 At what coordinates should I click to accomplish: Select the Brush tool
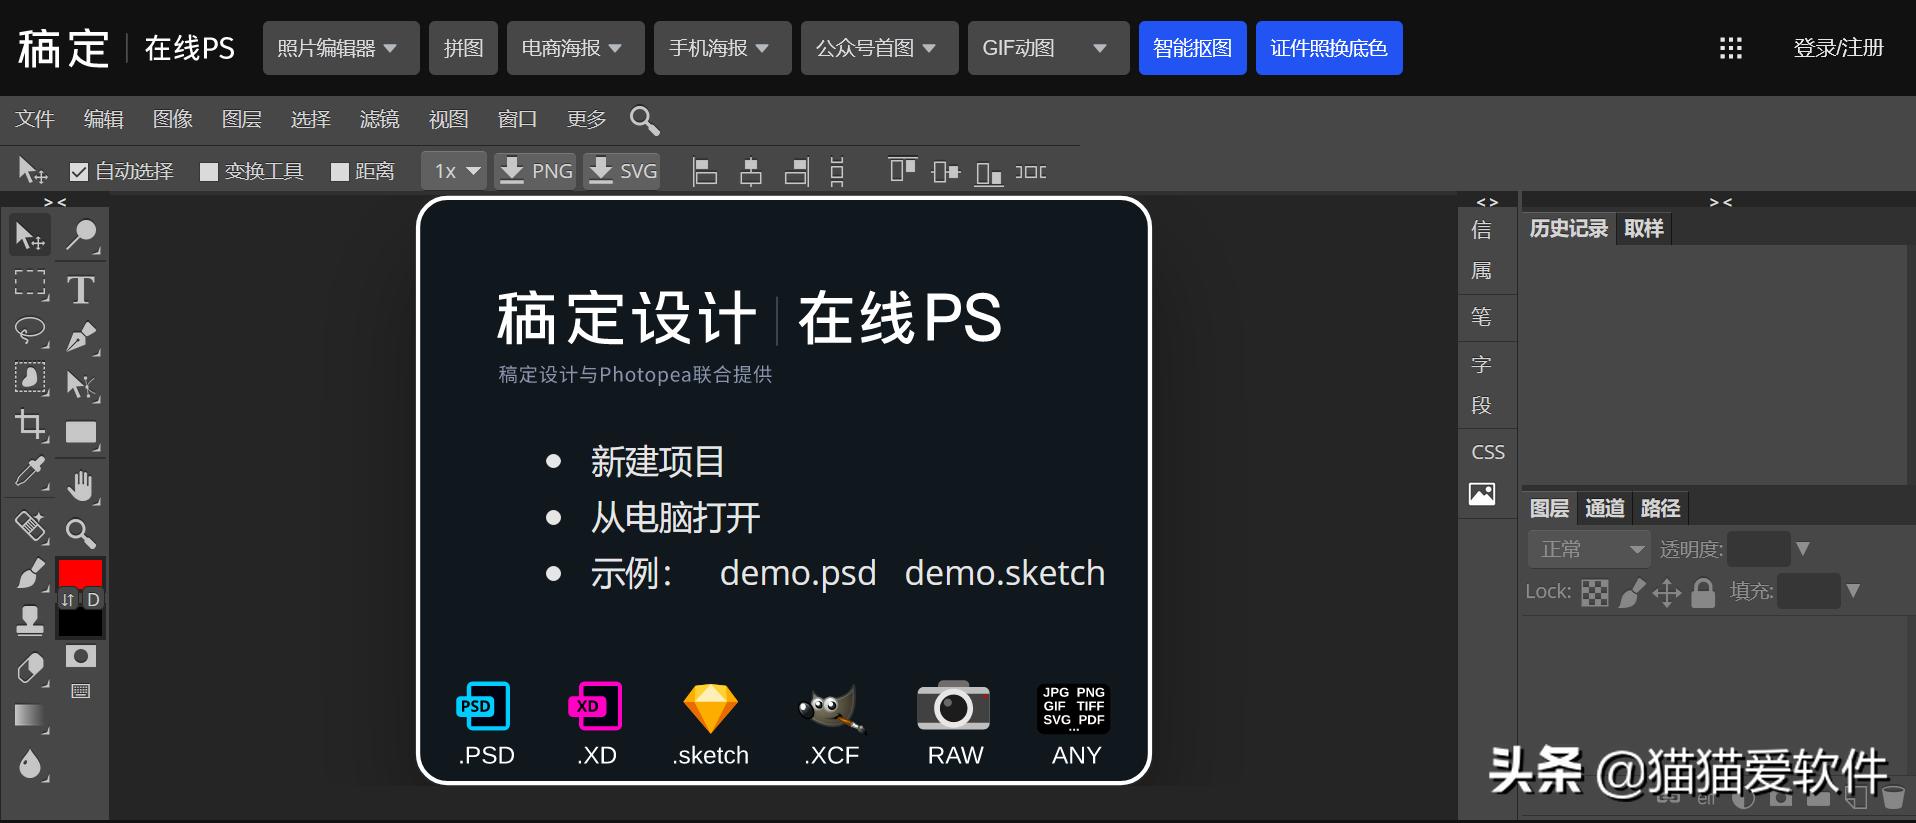pyautogui.click(x=30, y=573)
